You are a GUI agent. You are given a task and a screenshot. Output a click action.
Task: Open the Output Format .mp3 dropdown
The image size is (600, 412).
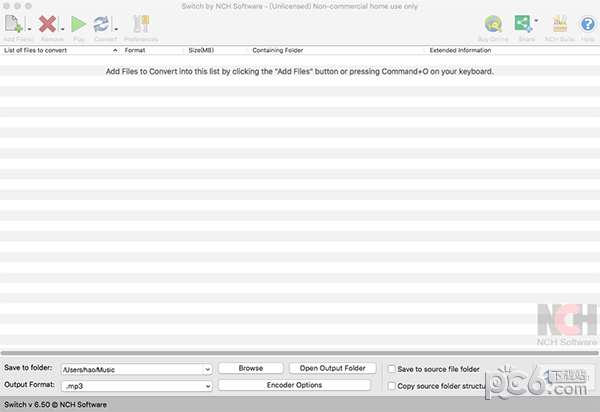click(x=137, y=386)
